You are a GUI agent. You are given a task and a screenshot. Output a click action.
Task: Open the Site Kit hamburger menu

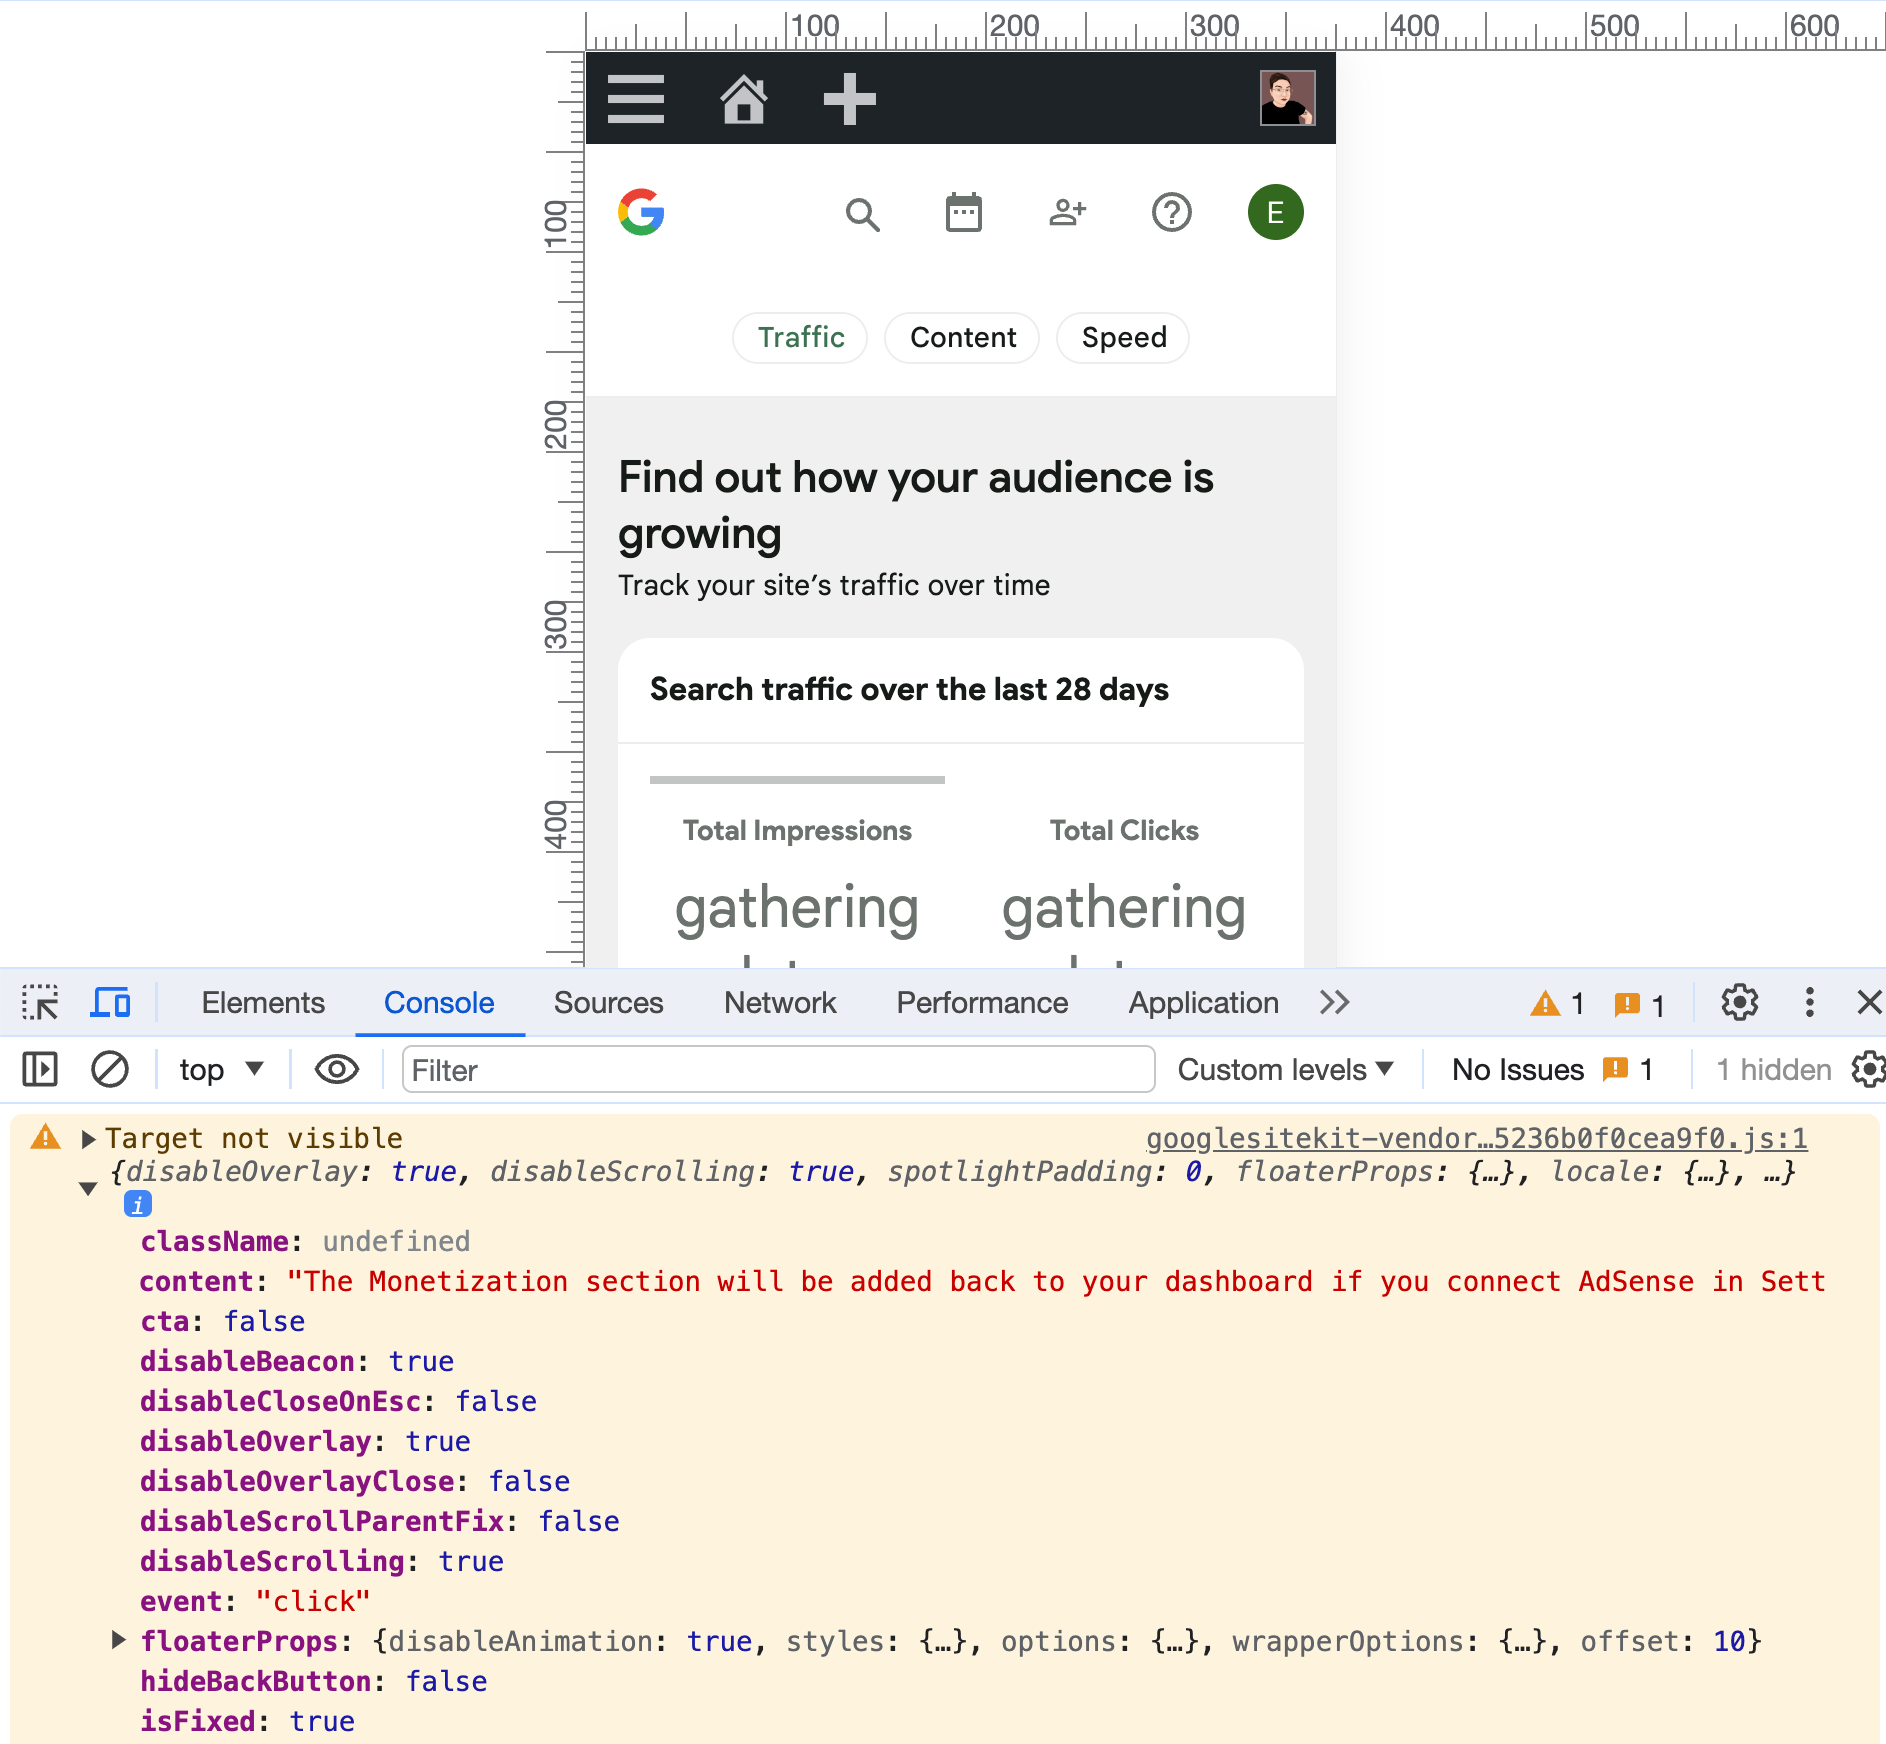(637, 98)
